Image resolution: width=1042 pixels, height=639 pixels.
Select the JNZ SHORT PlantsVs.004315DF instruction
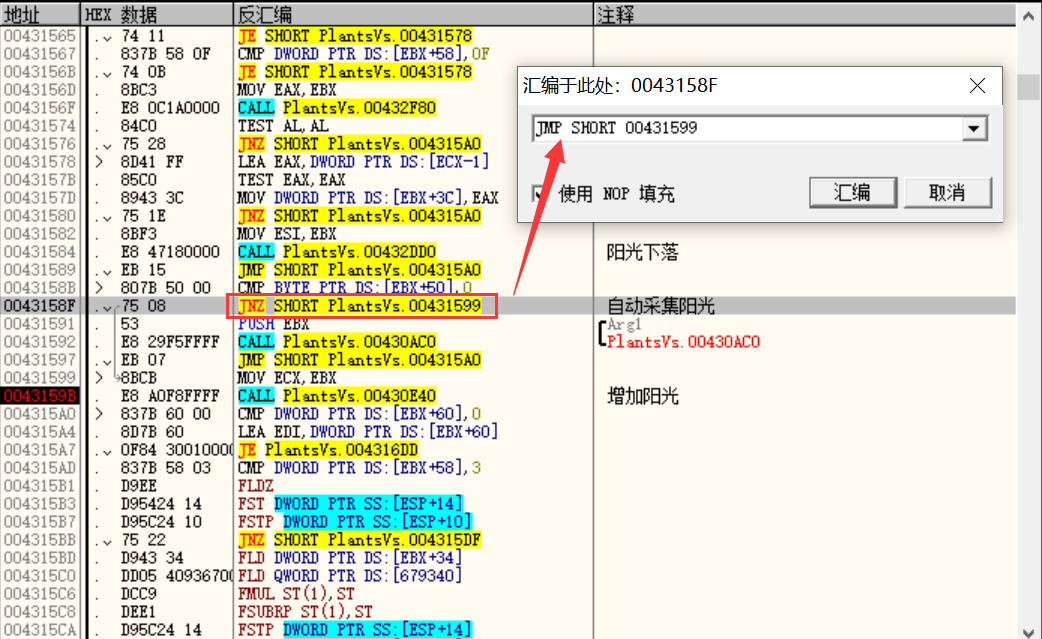coord(359,540)
